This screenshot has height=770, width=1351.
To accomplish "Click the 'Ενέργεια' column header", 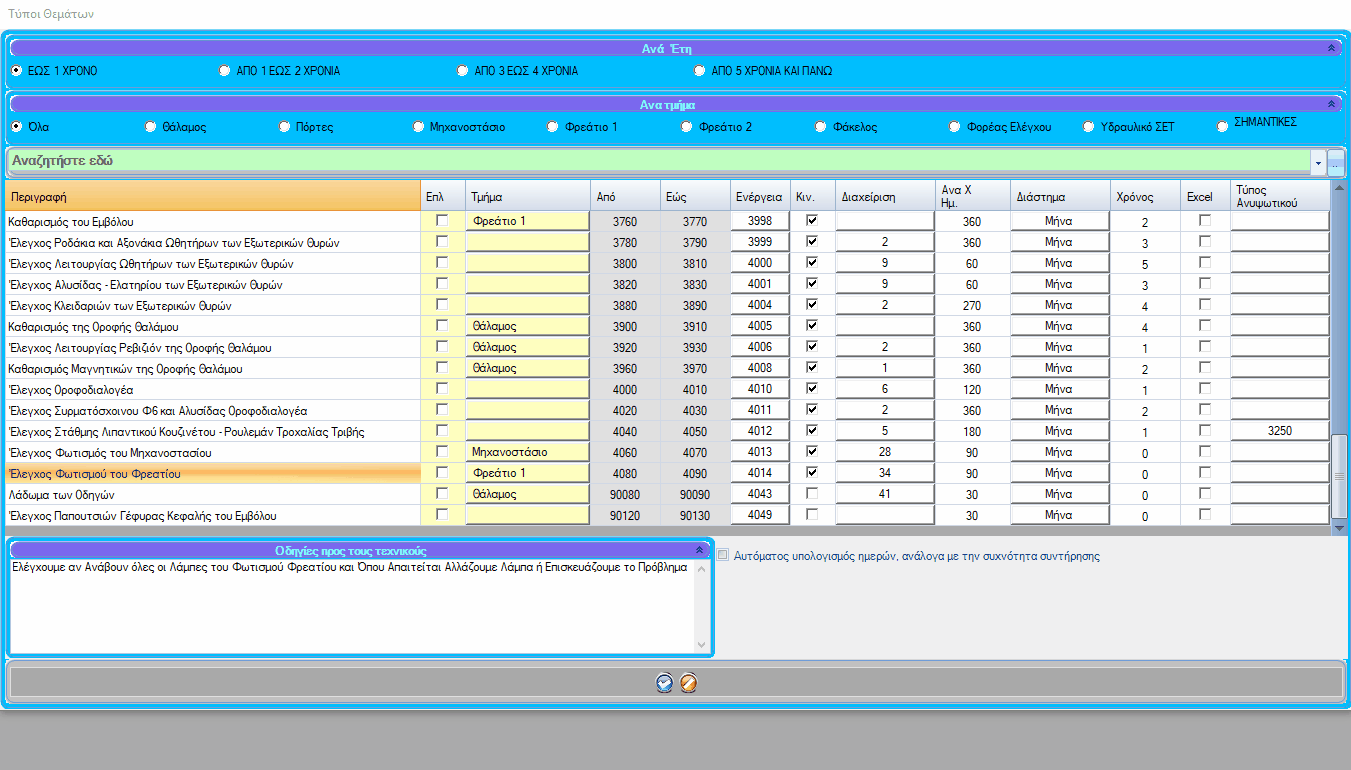I will 758,197.
